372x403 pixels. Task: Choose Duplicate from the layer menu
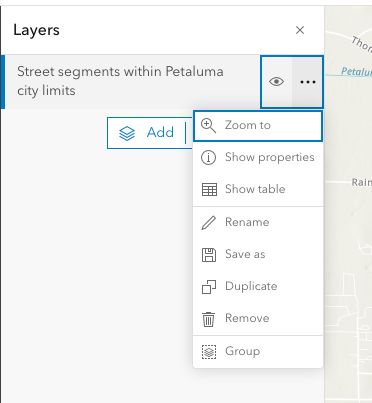pos(258,286)
